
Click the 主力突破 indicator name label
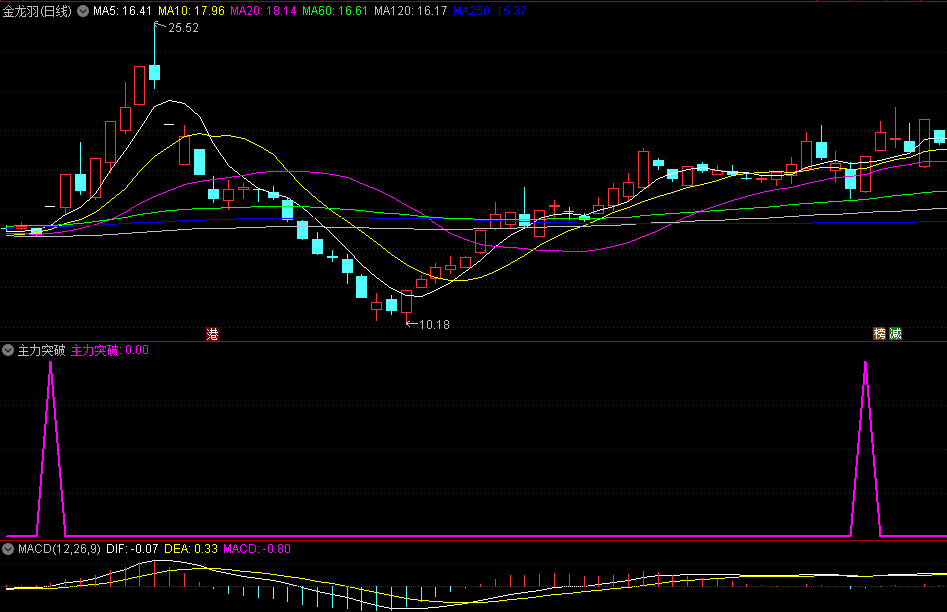pos(41,350)
